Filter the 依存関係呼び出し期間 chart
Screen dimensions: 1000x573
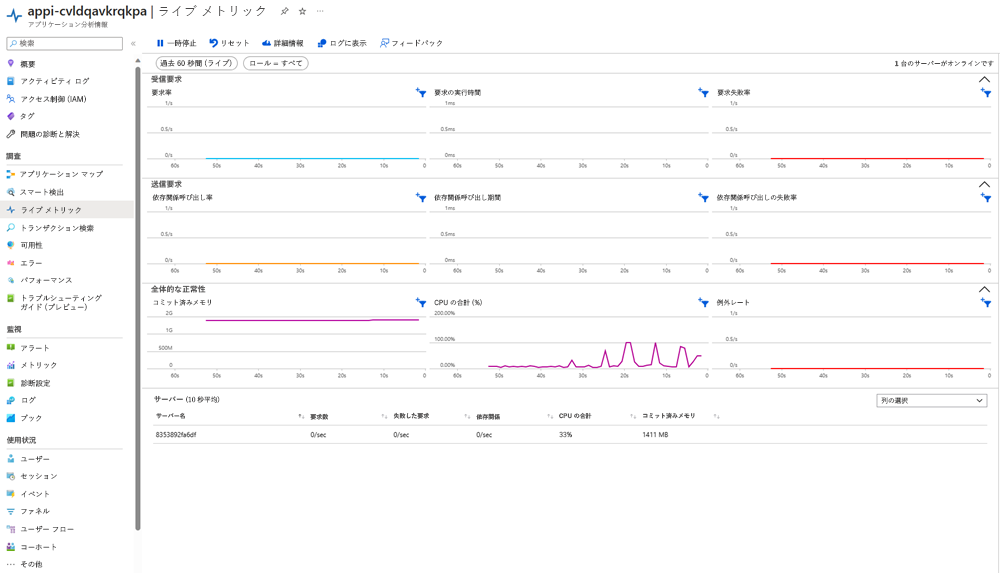(703, 198)
